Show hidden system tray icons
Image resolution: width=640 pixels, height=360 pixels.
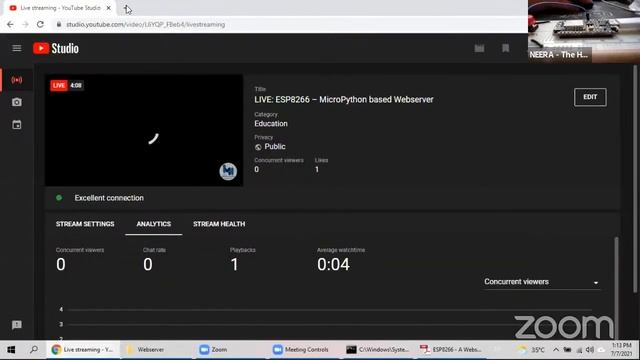point(556,350)
